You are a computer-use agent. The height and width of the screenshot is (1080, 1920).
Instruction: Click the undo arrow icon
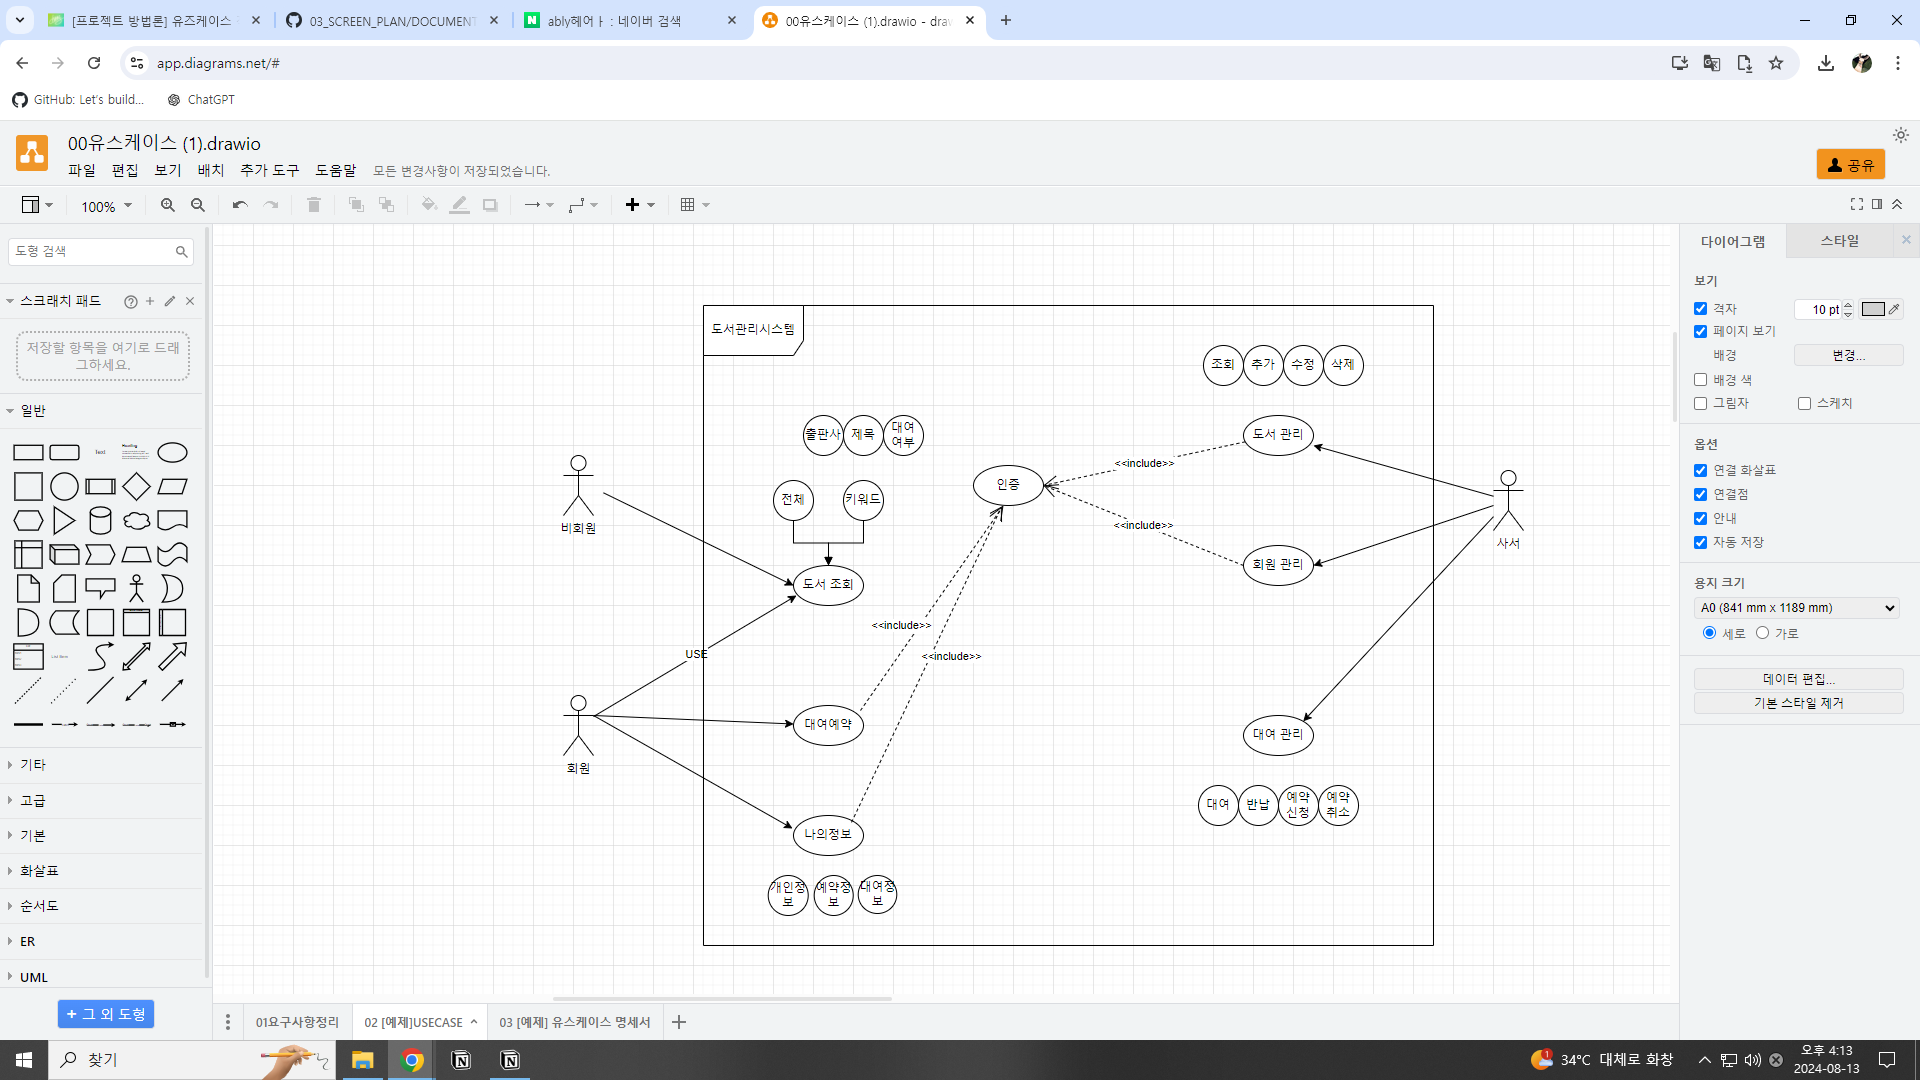(x=240, y=205)
